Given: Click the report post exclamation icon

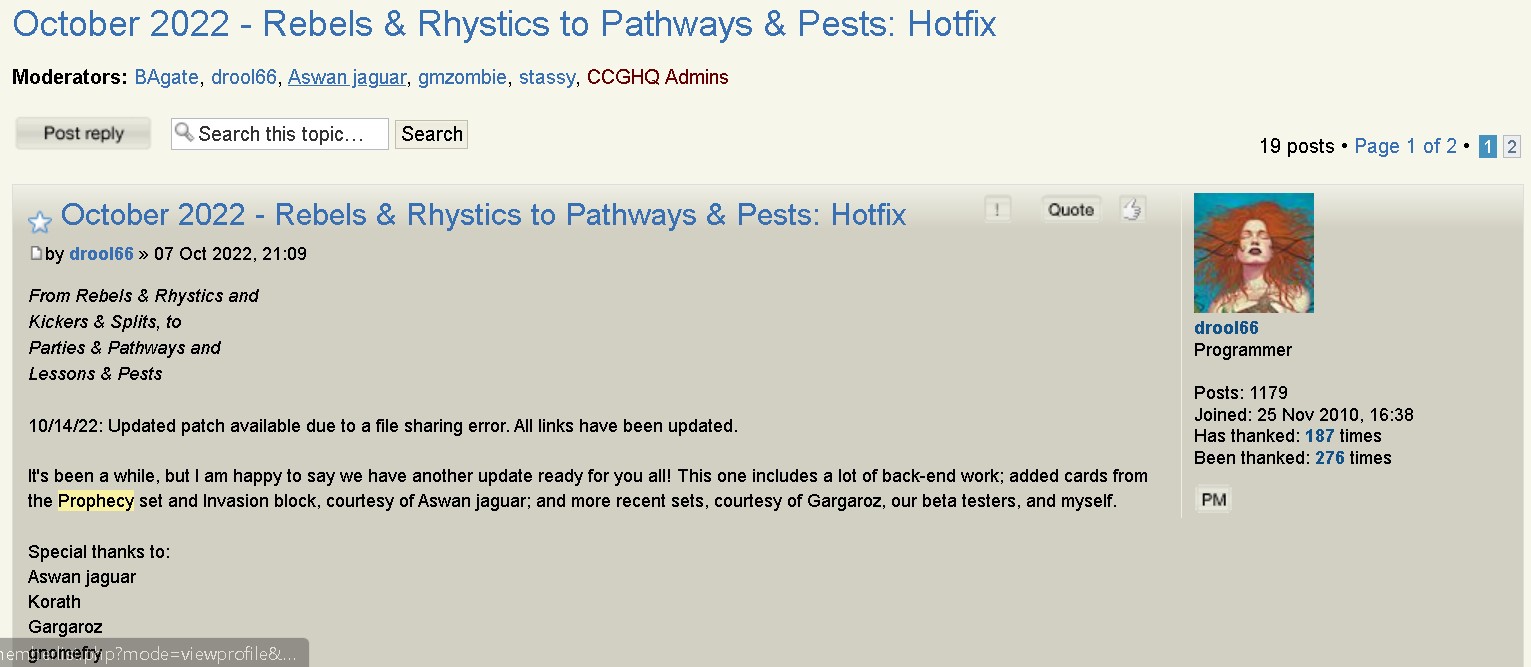Looking at the screenshot, I should [x=997, y=209].
